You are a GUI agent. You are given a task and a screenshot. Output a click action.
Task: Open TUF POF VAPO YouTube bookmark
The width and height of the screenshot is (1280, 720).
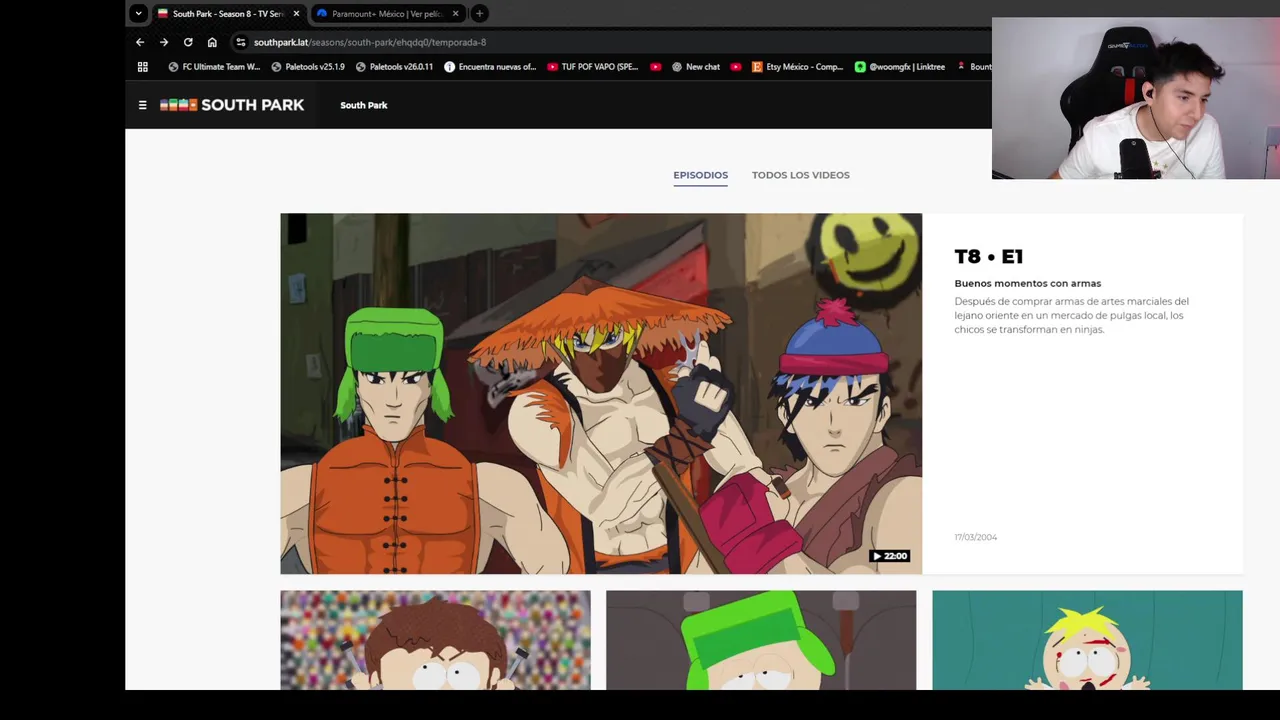592,67
